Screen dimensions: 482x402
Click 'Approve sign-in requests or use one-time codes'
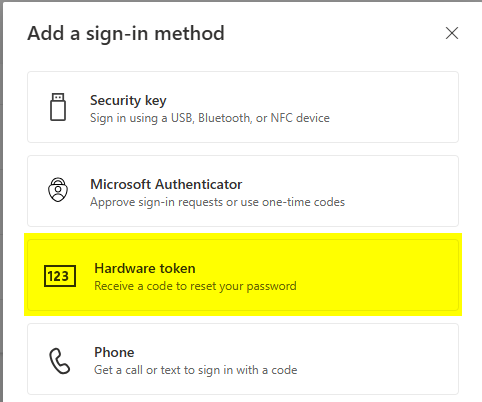[217, 202]
